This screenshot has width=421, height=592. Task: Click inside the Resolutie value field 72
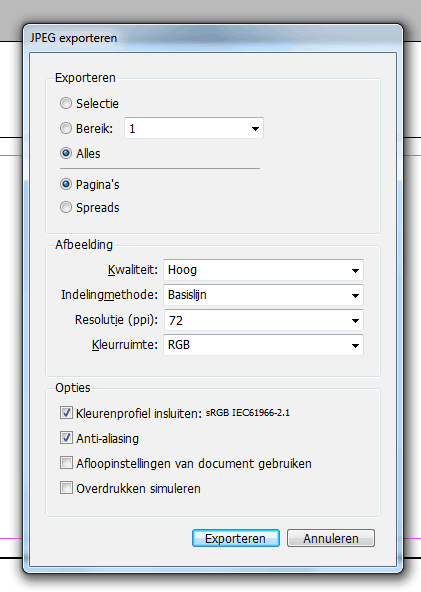click(x=256, y=321)
